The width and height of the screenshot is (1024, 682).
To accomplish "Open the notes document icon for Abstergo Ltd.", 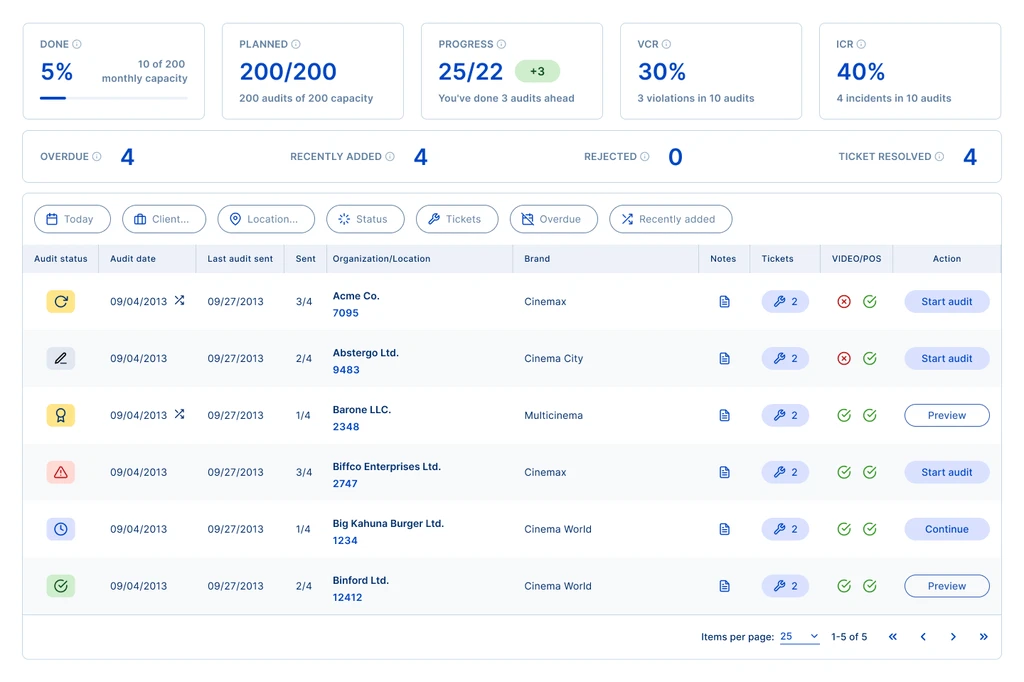I will 724,358.
